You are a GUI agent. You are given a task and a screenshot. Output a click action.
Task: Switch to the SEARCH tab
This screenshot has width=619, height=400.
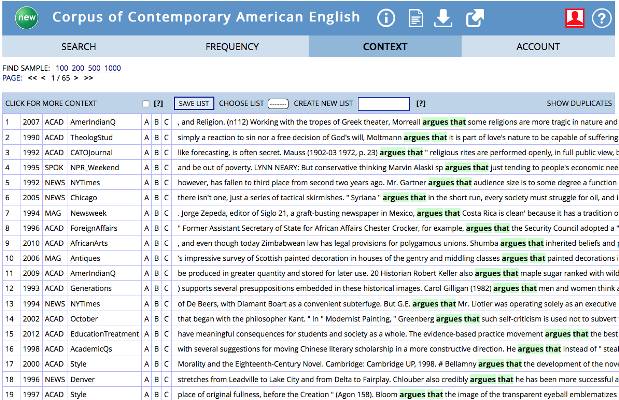pyautogui.click(x=79, y=47)
